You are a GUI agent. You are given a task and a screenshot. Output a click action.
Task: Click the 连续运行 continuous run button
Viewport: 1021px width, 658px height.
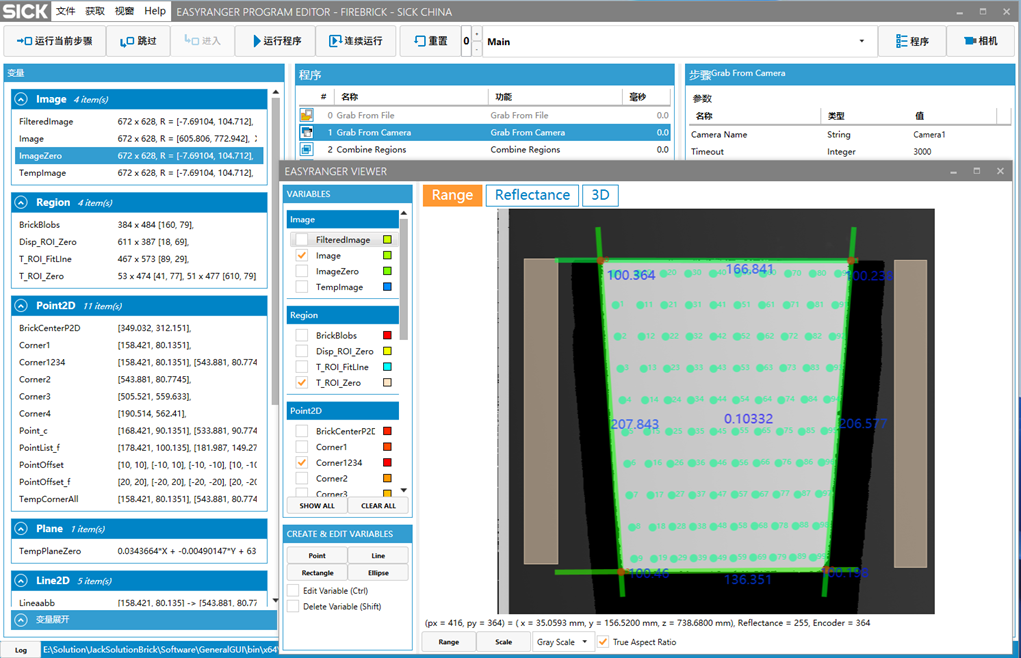pos(356,41)
